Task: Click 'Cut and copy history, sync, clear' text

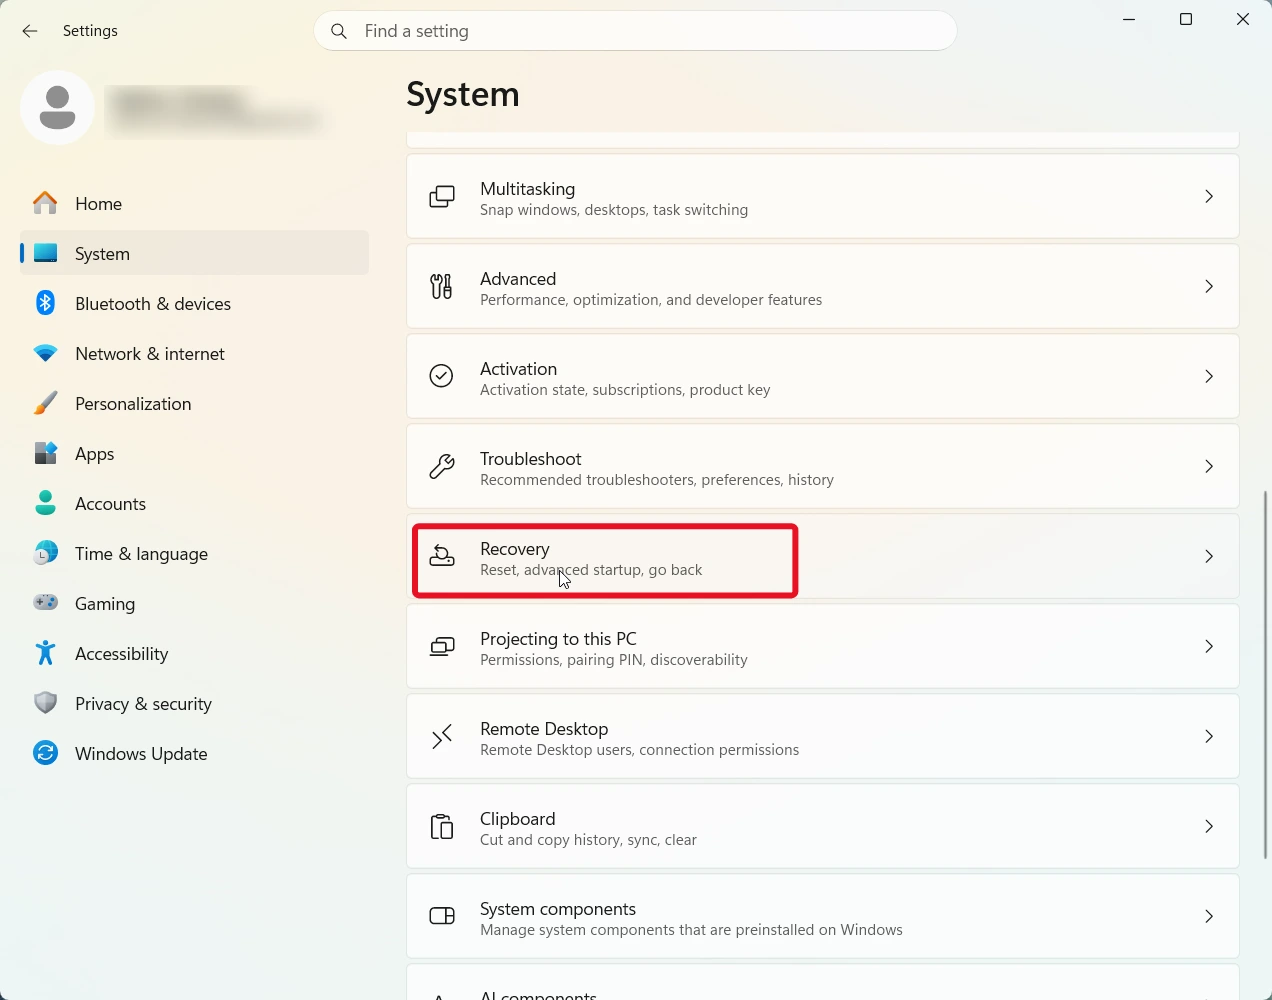Action: coord(588,840)
